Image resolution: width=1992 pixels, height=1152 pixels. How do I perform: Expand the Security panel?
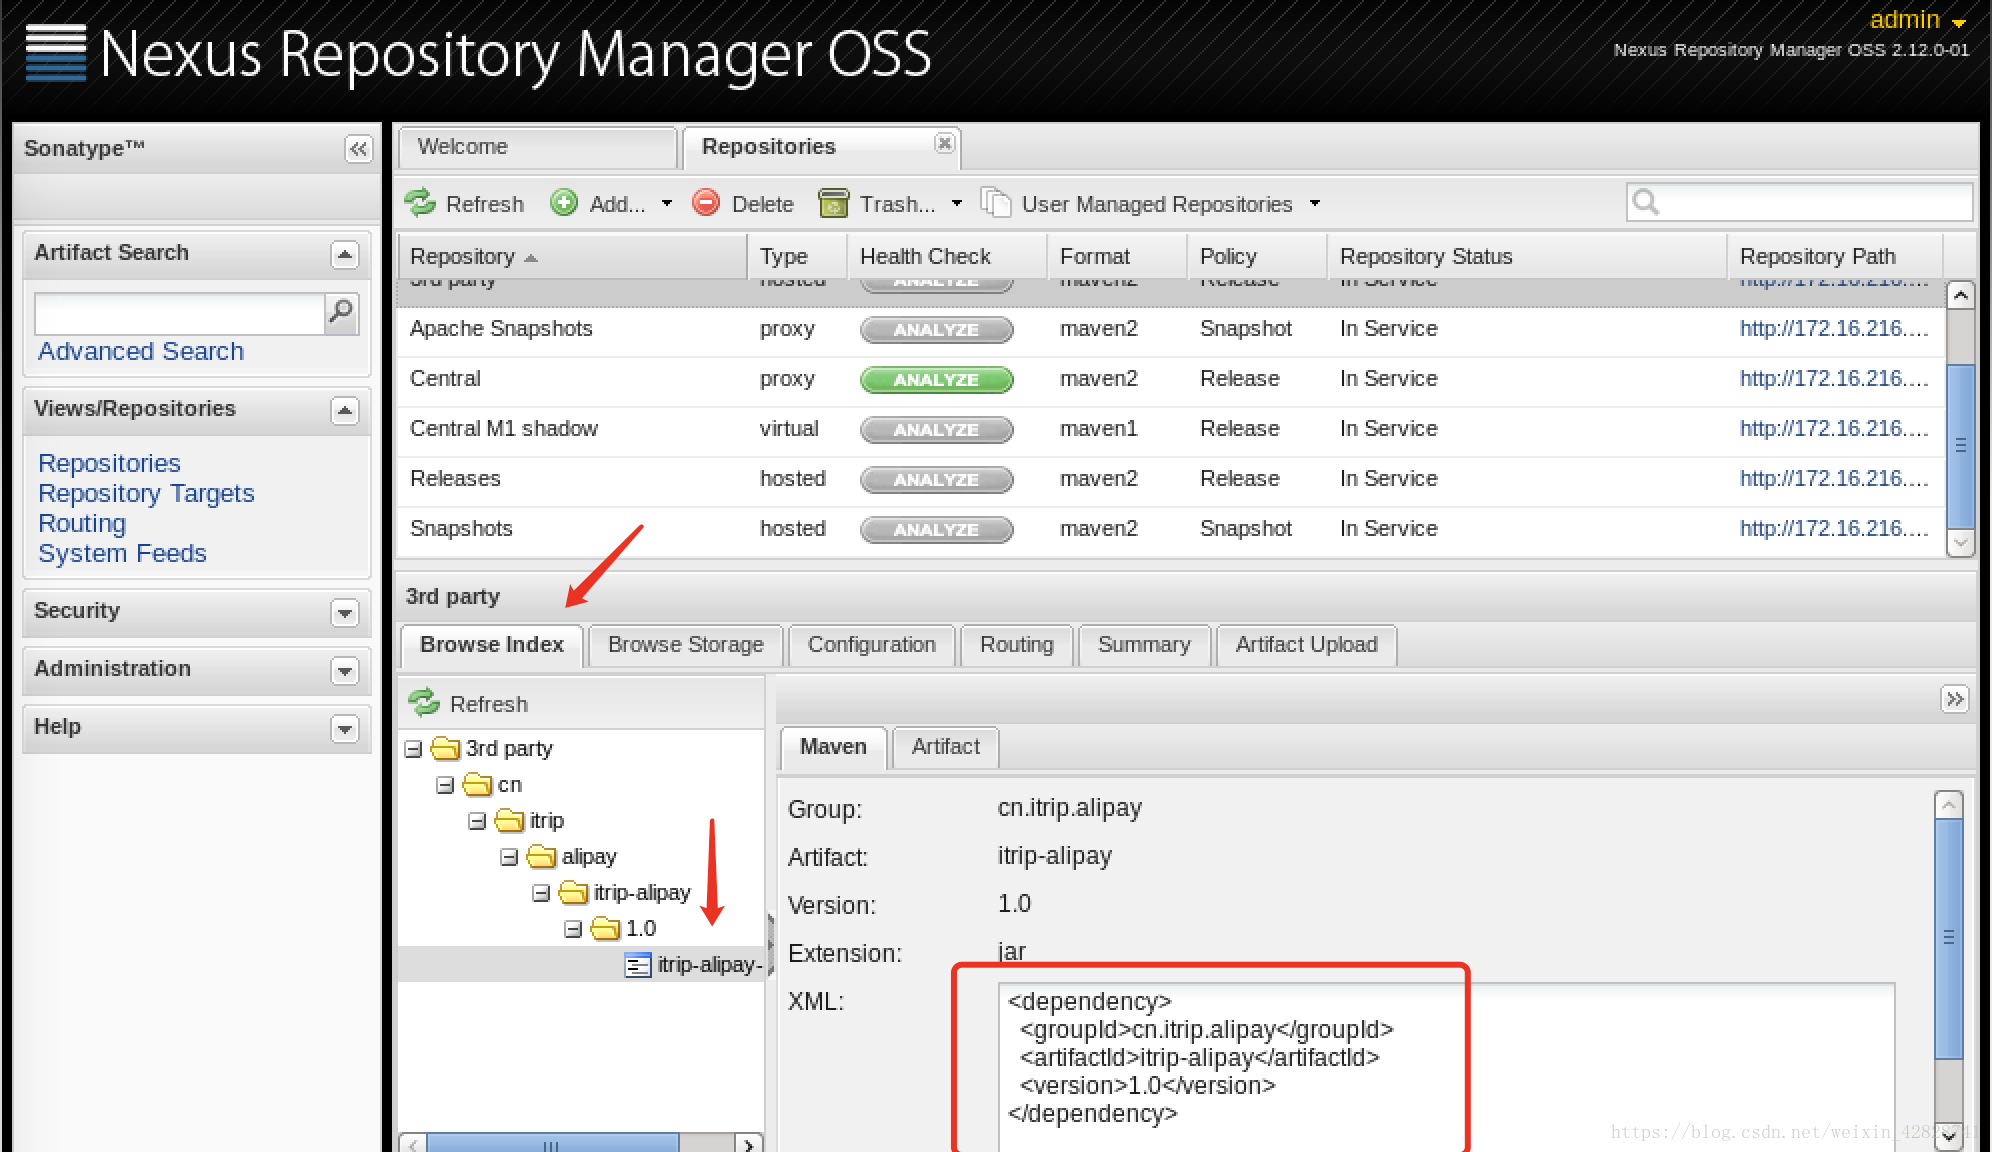tap(344, 613)
